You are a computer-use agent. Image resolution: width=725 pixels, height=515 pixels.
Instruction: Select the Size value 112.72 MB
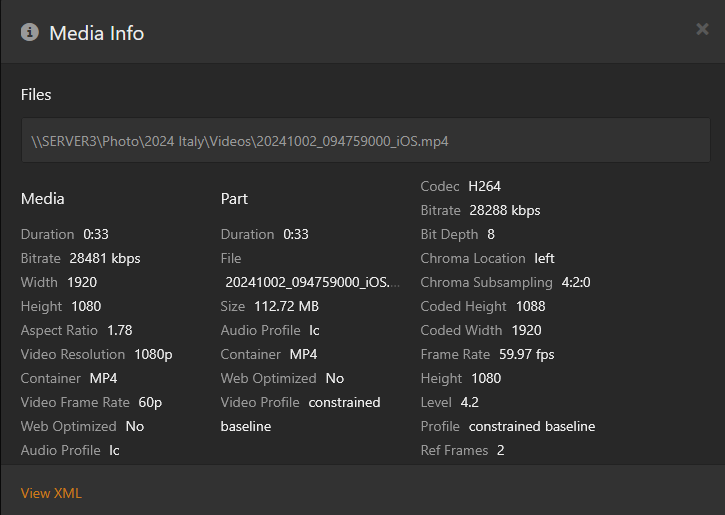click(x=284, y=307)
